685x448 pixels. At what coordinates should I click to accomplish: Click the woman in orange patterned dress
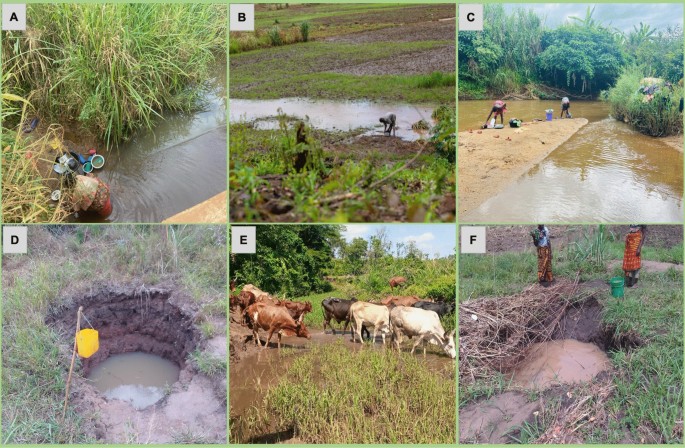(x=633, y=255)
